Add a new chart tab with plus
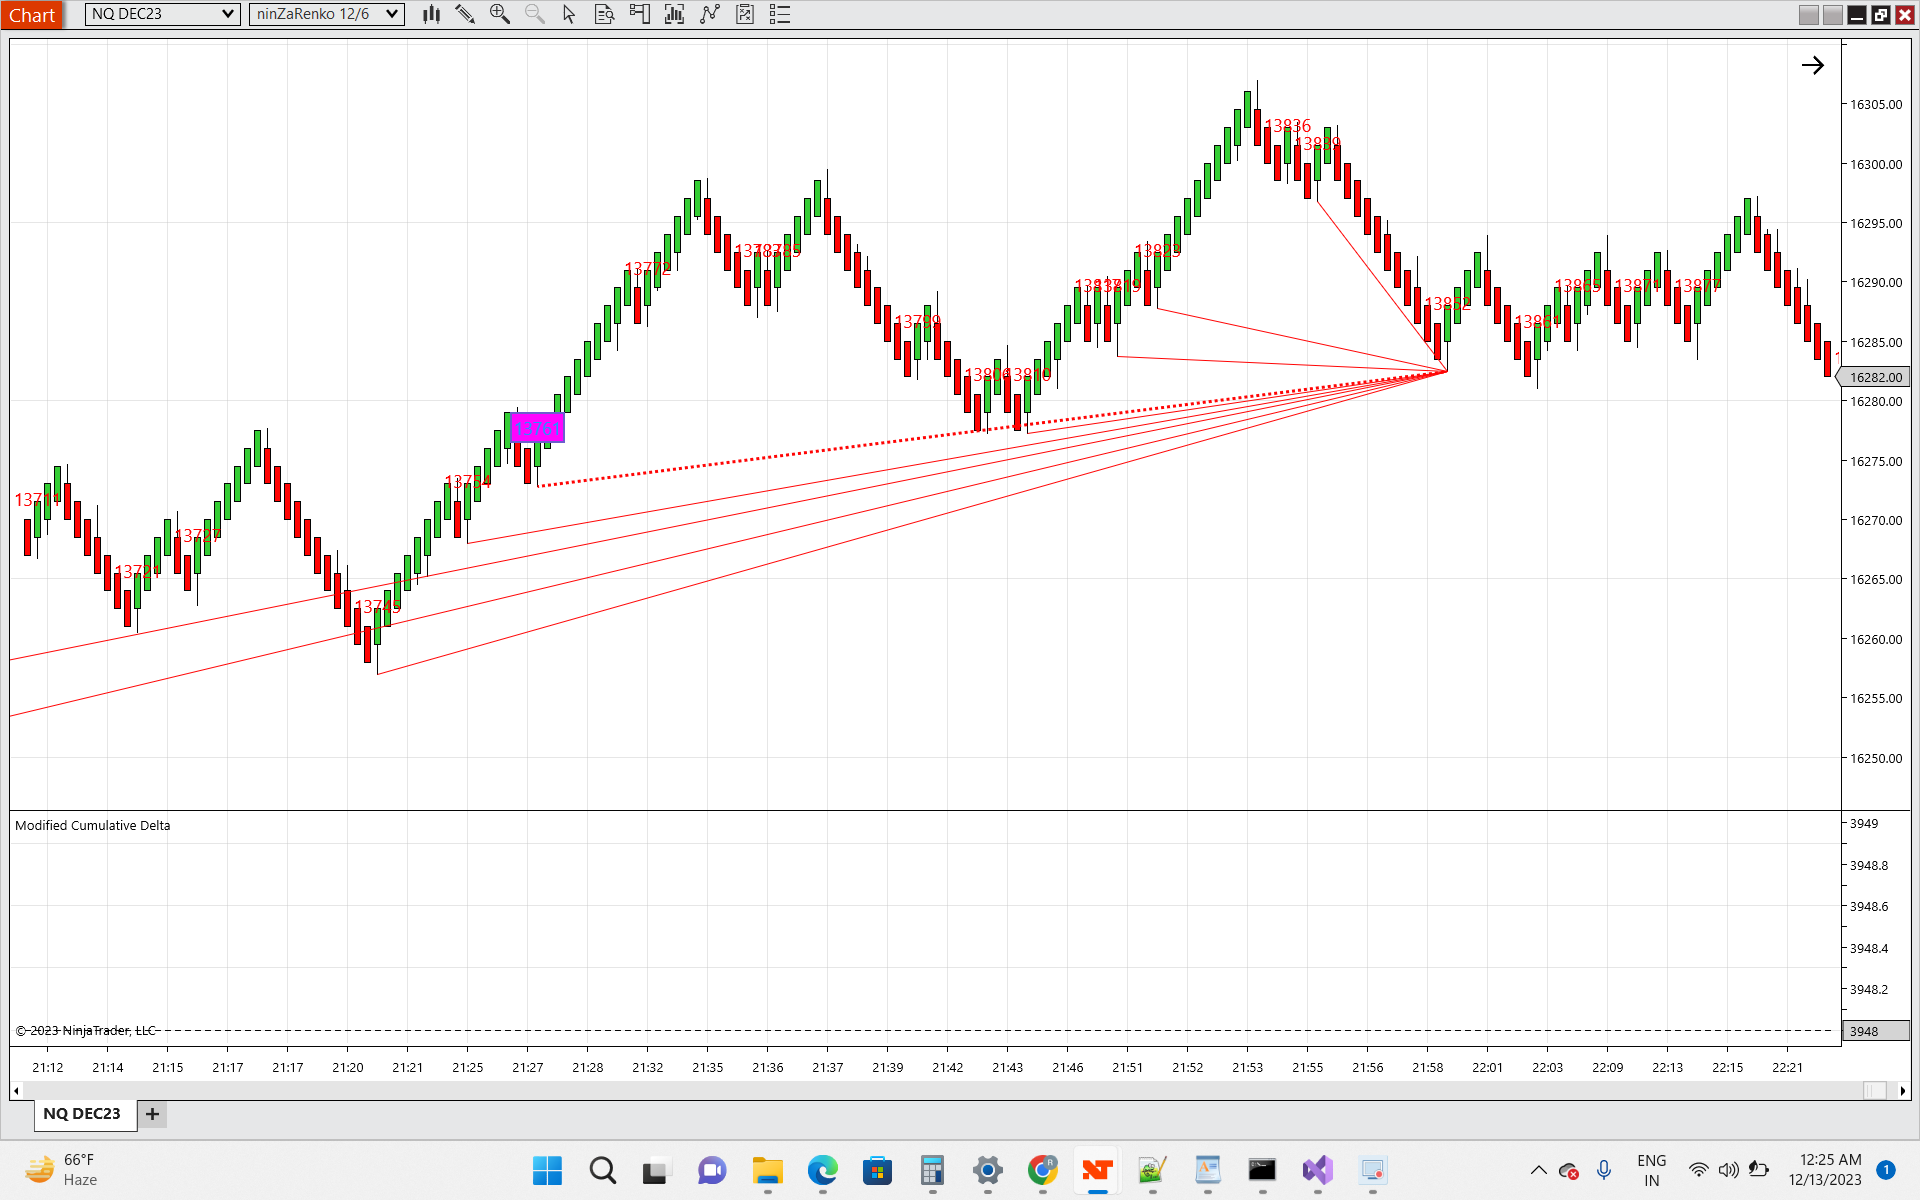Screen dimensions: 1920x1200 click(152, 1114)
